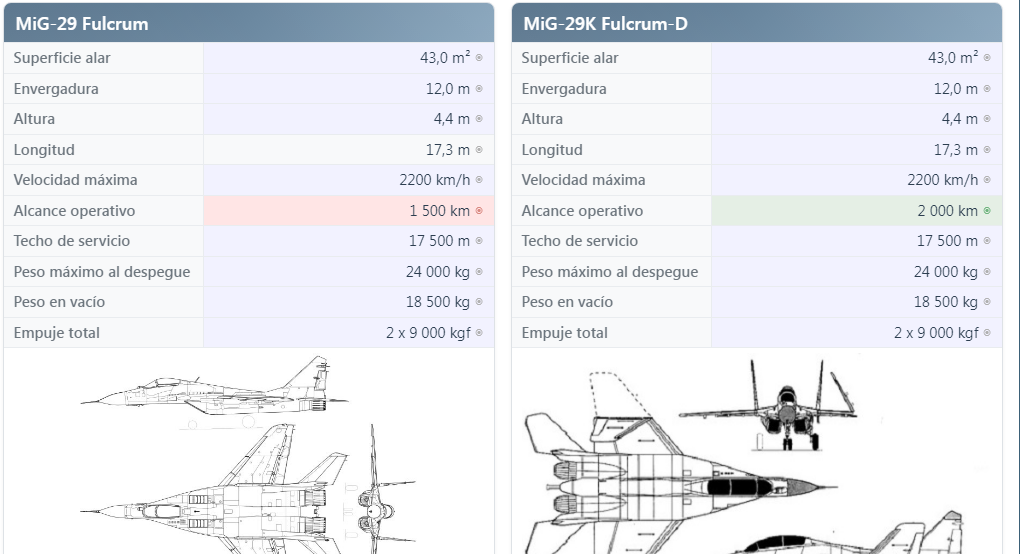Click the MiG-29K Peso máximo al despegue label
Image resolution: width=1020 pixels, height=554 pixels.
point(610,272)
